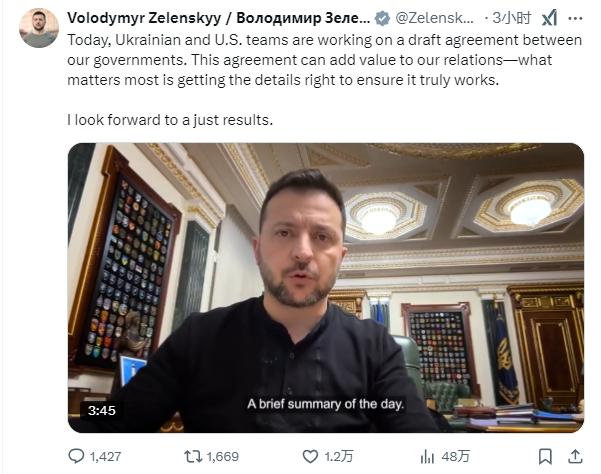The width and height of the screenshot is (601, 474).
Task: Bookmark this post
Action: 545,456
